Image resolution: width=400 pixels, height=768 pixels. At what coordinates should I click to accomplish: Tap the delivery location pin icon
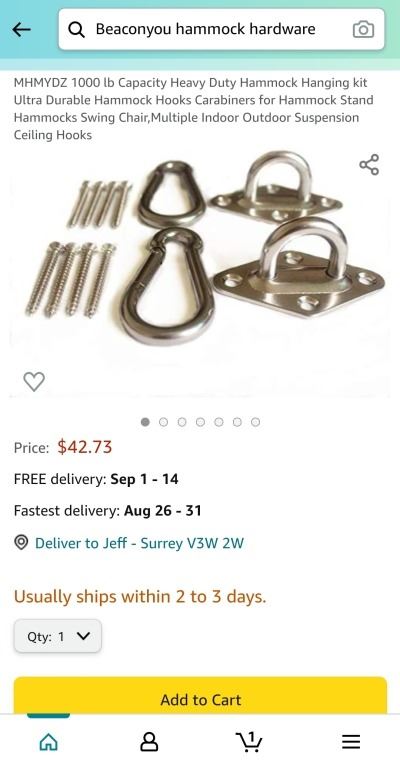[x=21, y=542]
